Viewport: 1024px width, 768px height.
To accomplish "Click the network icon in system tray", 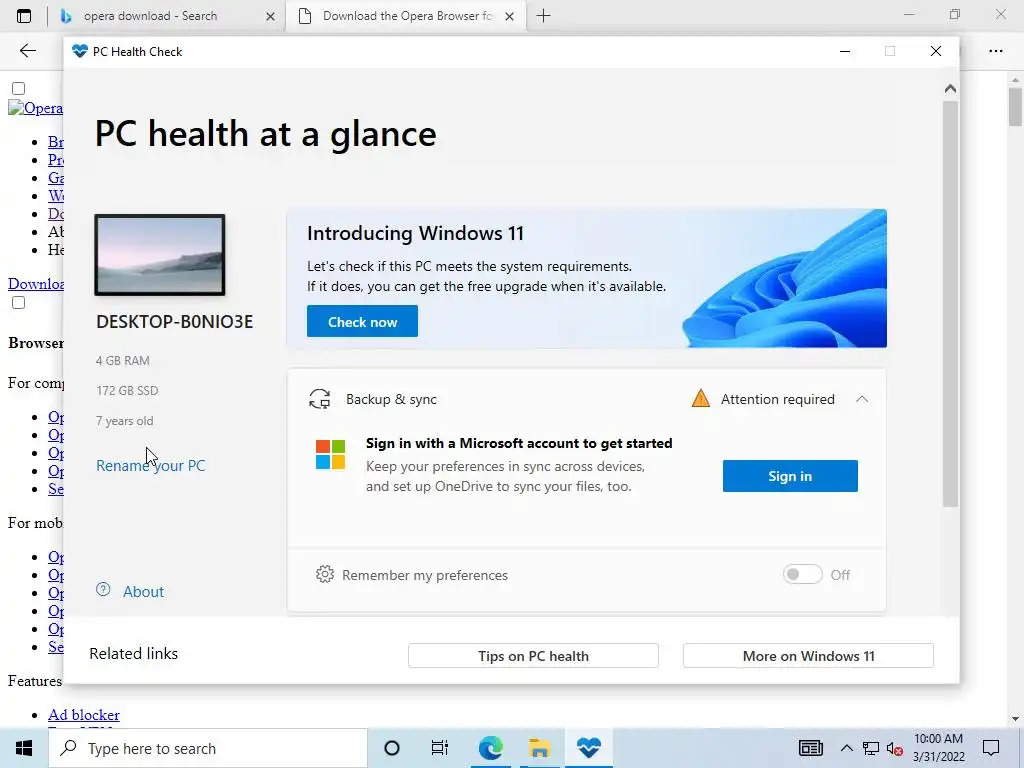I will 871,748.
